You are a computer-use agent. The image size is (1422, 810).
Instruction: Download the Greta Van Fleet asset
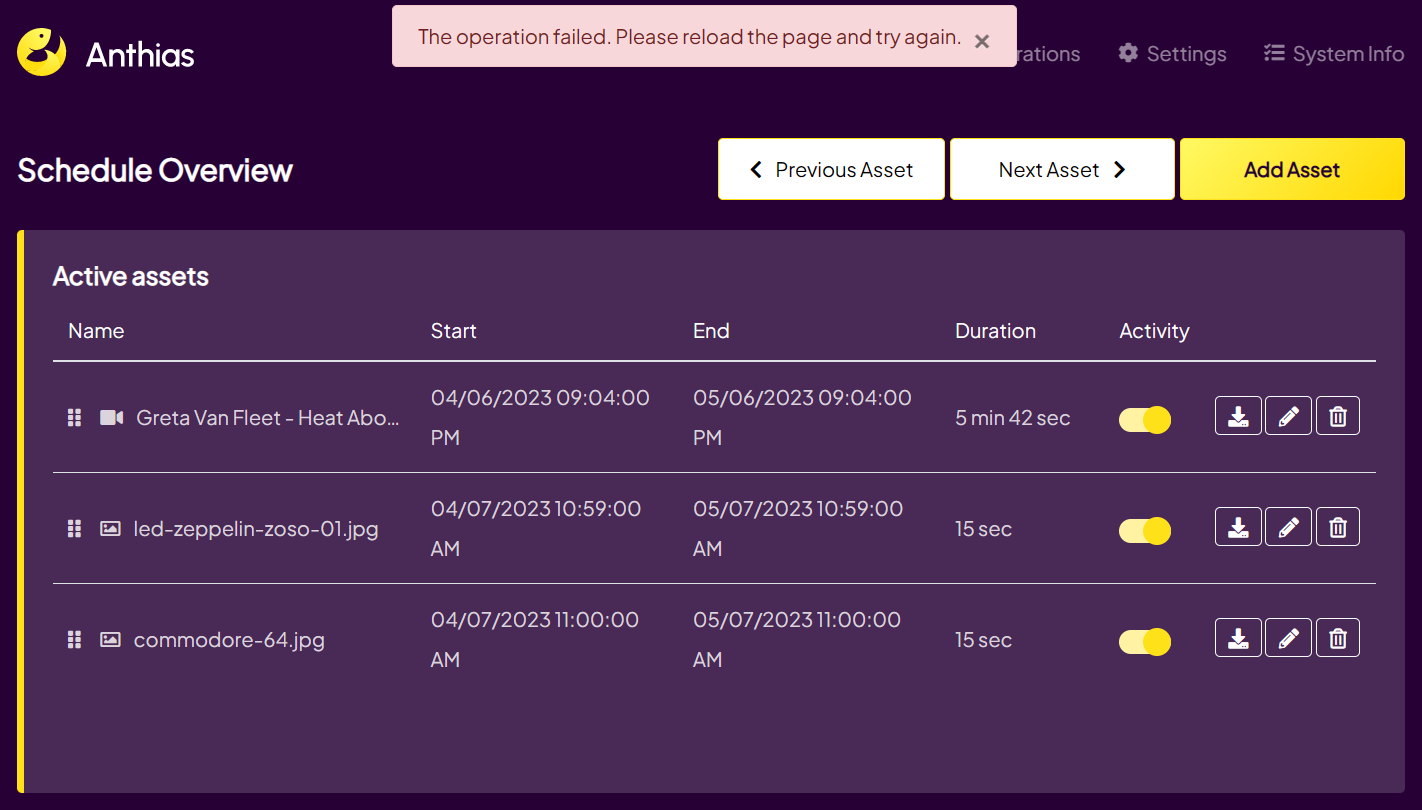click(1238, 416)
